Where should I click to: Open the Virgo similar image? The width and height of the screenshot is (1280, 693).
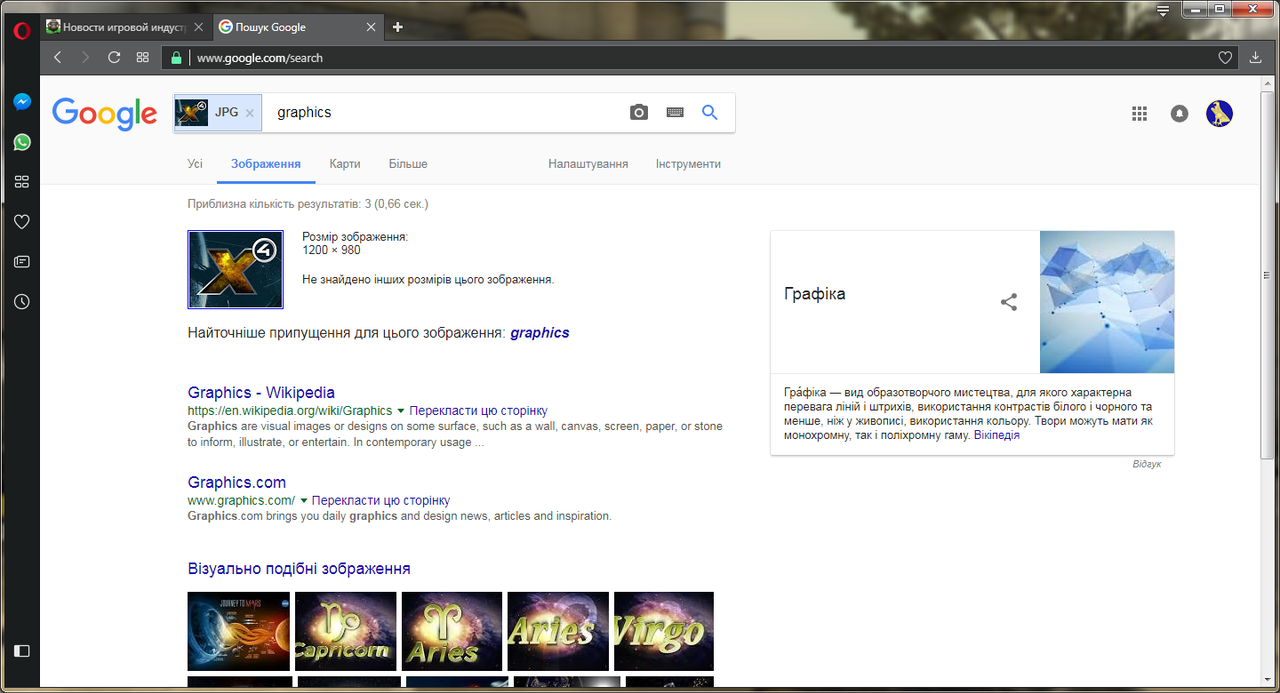[664, 631]
